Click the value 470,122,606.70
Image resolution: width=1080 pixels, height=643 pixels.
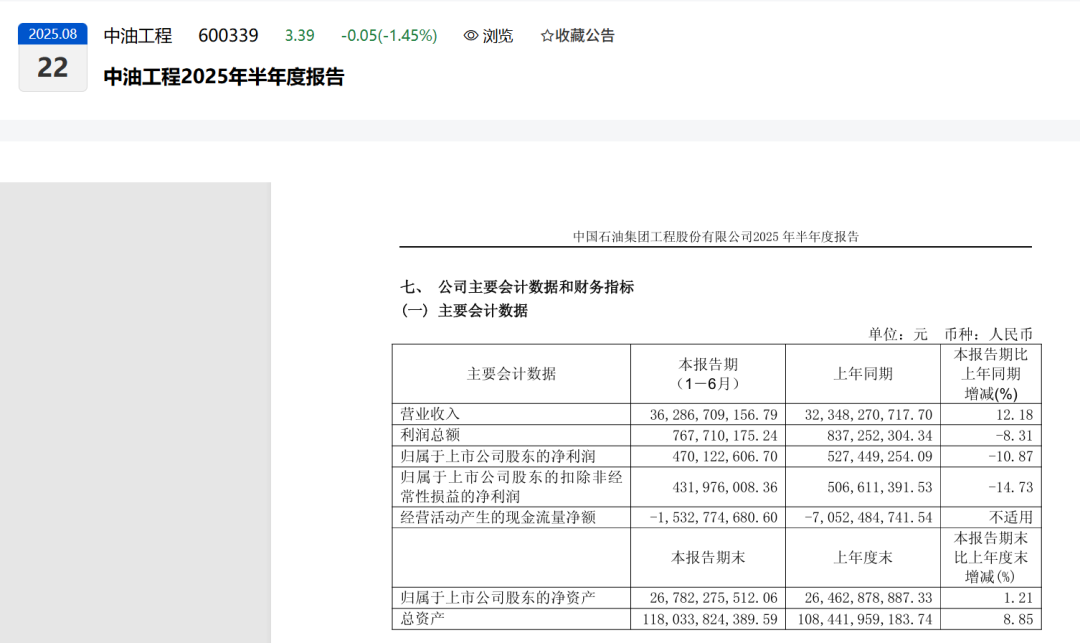725,456
